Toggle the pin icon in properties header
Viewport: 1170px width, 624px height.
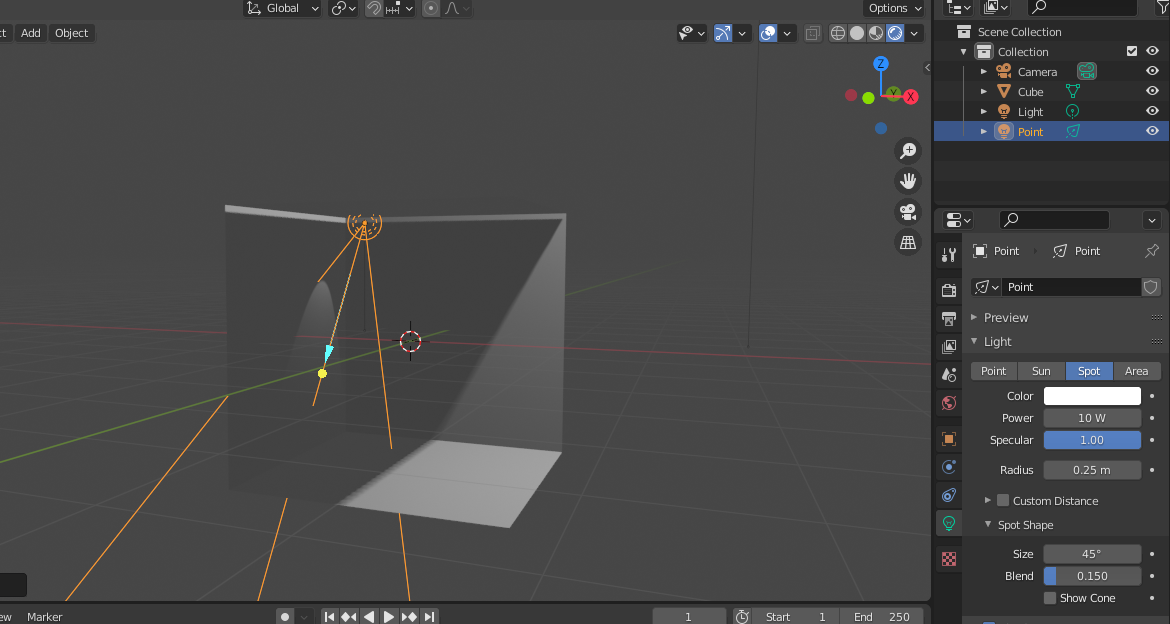1152,251
